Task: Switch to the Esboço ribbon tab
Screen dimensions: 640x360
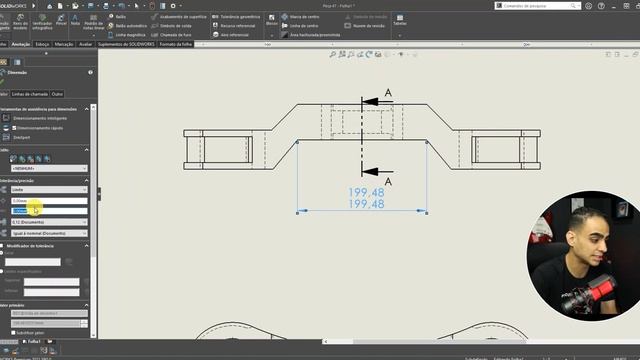Action: 42,44
